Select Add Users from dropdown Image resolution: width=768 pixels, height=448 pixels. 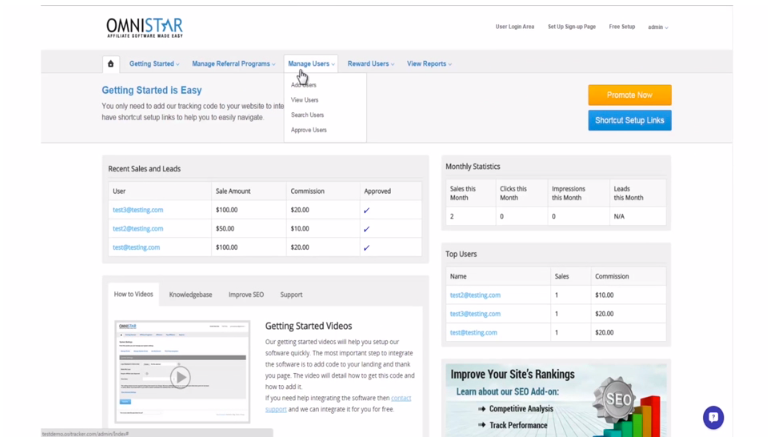click(304, 85)
